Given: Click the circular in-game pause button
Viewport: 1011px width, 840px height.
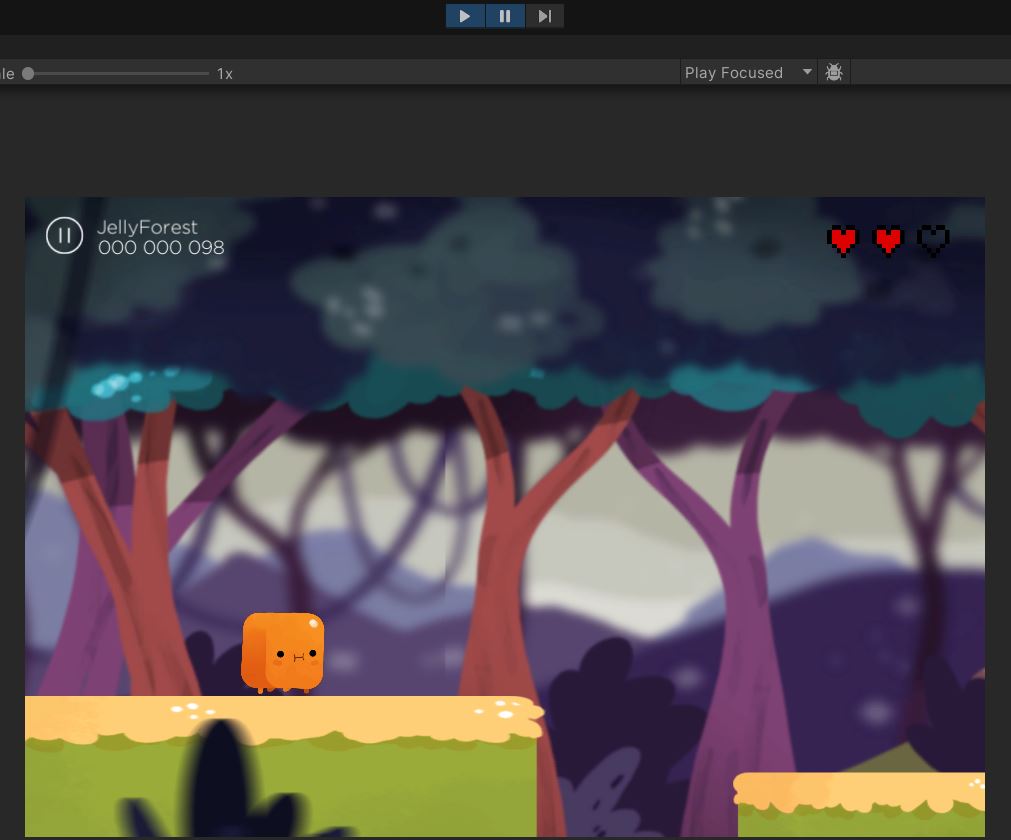Looking at the screenshot, I should click(x=64, y=236).
